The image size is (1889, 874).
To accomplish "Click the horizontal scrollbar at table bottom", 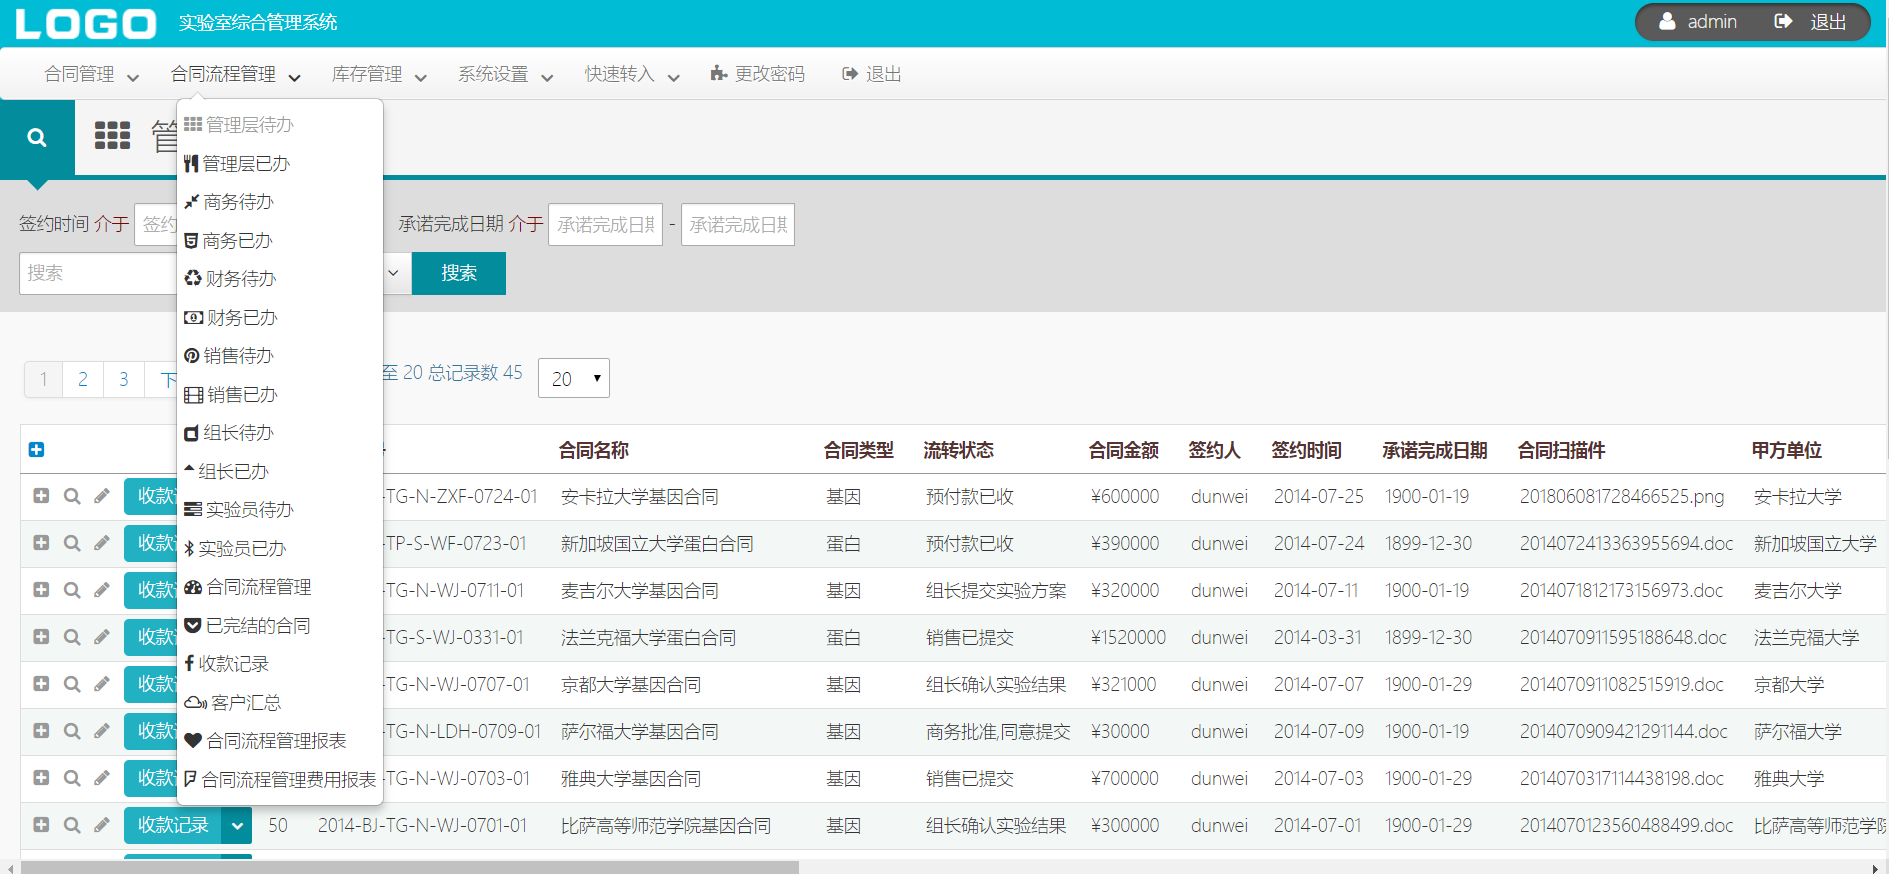I will pyautogui.click(x=410, y=867).
